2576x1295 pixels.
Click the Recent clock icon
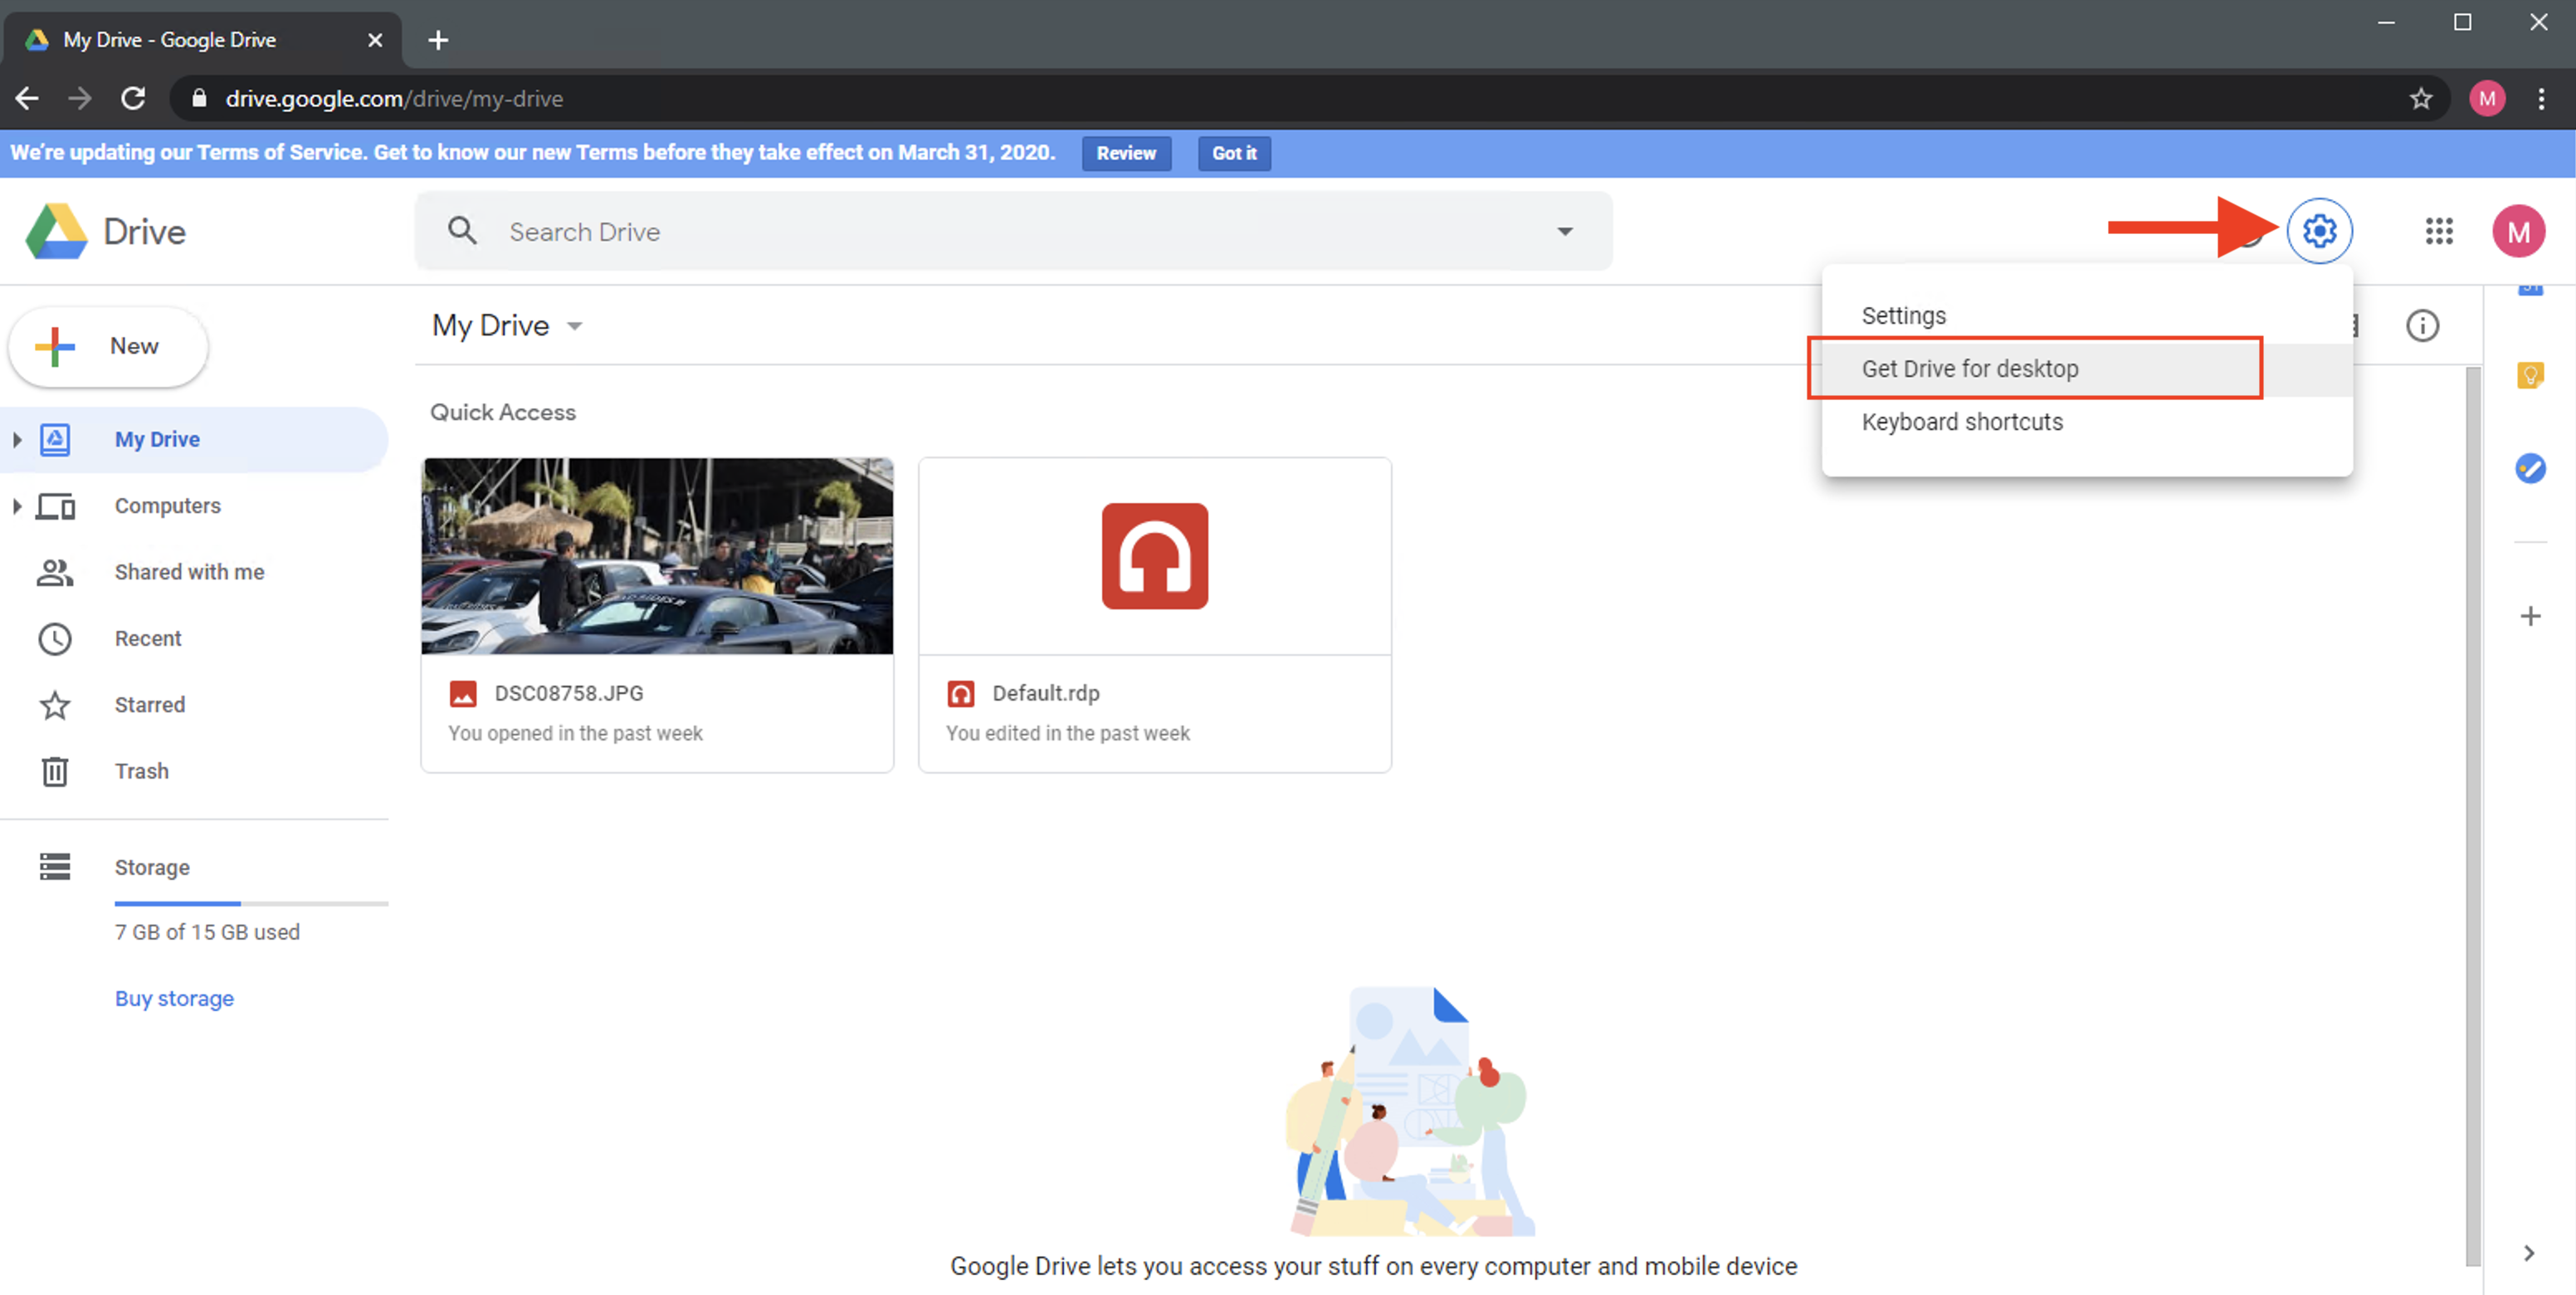tap(55, 638)
